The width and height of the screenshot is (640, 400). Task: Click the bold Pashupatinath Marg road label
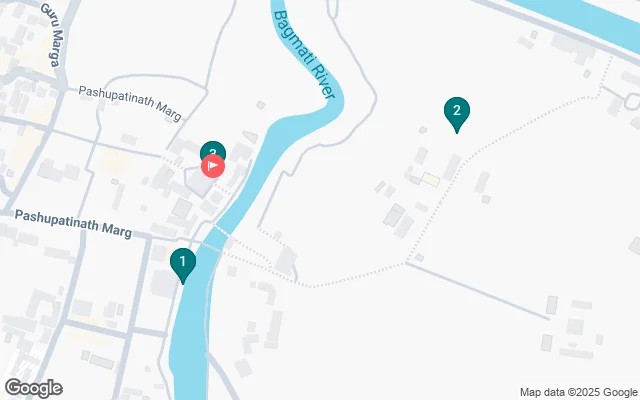[x=73, y=224]
